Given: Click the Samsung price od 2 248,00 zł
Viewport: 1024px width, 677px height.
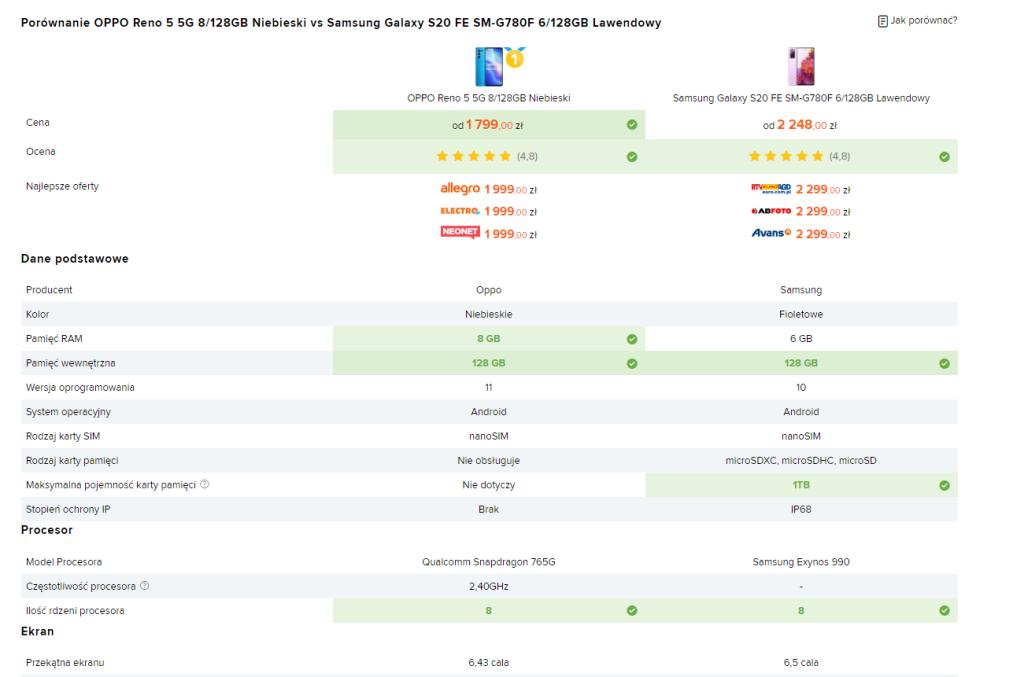Looking at the screenshot, I should click(x=800, y=125).
